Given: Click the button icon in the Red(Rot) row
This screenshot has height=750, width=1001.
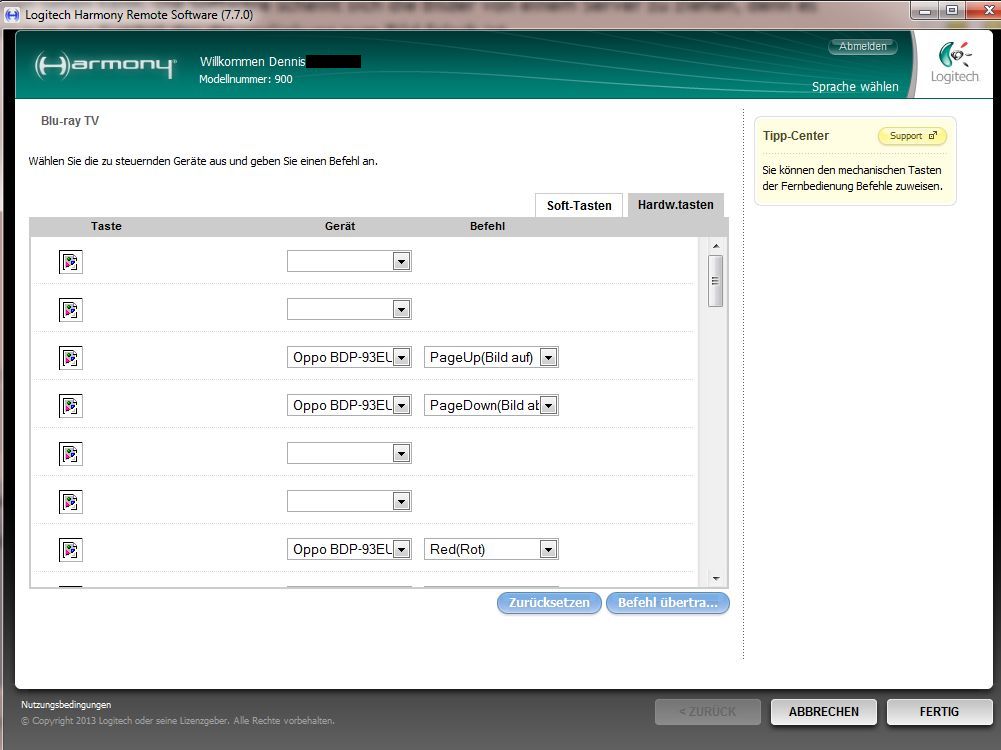Looking at the screenshot, I should pyautogui.click(x=71, y=550).
